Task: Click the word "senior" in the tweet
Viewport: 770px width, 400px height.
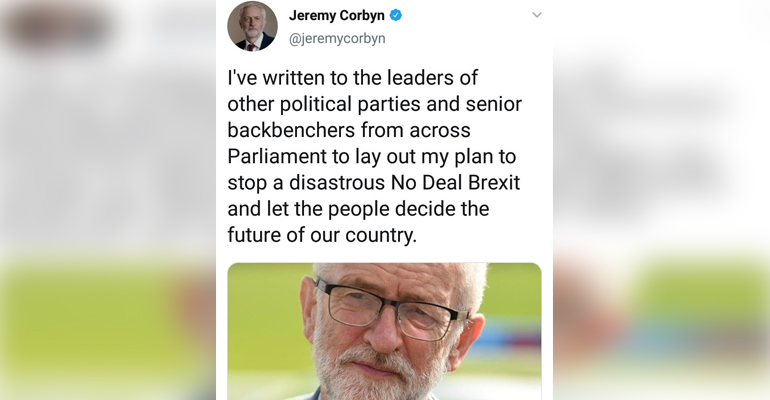Action: point(494,104)
